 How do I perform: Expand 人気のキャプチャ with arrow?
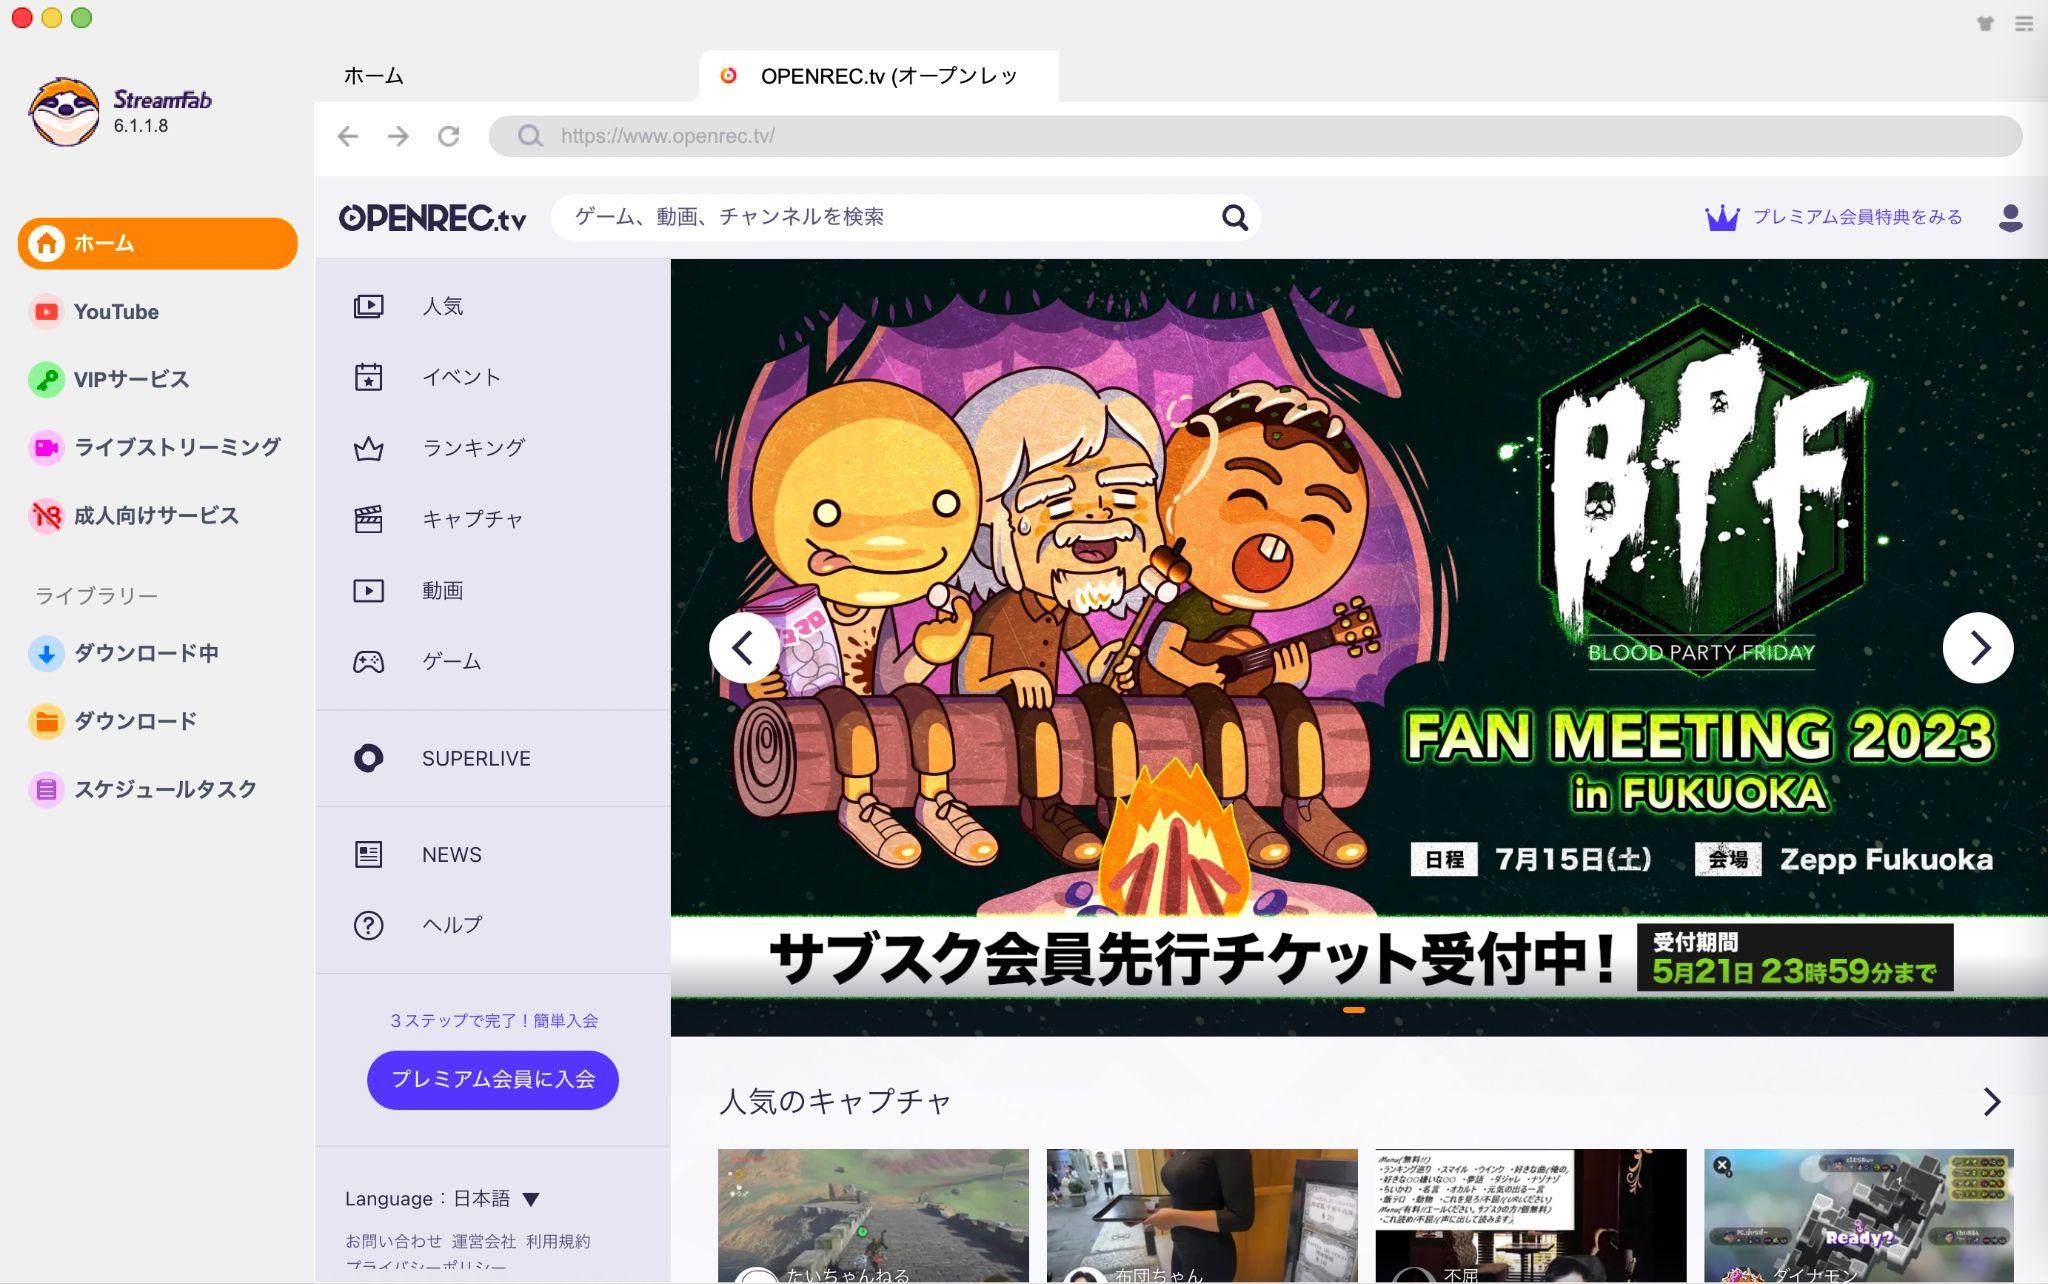1992,1102
